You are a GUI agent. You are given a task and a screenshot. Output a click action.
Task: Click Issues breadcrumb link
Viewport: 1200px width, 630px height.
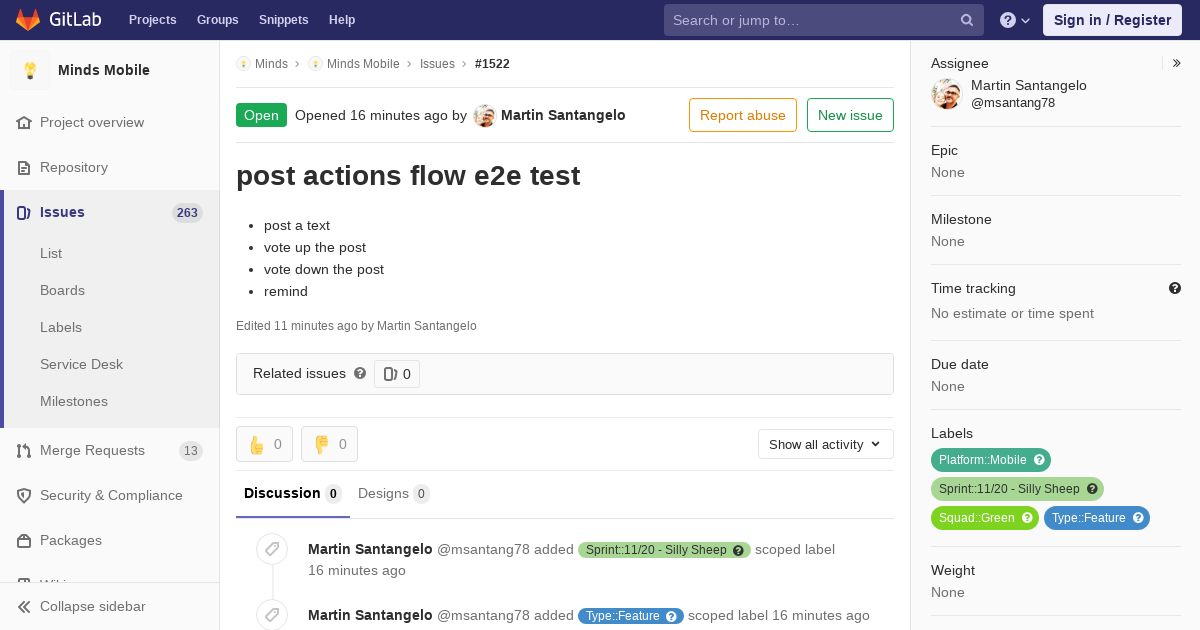point(437,64)
